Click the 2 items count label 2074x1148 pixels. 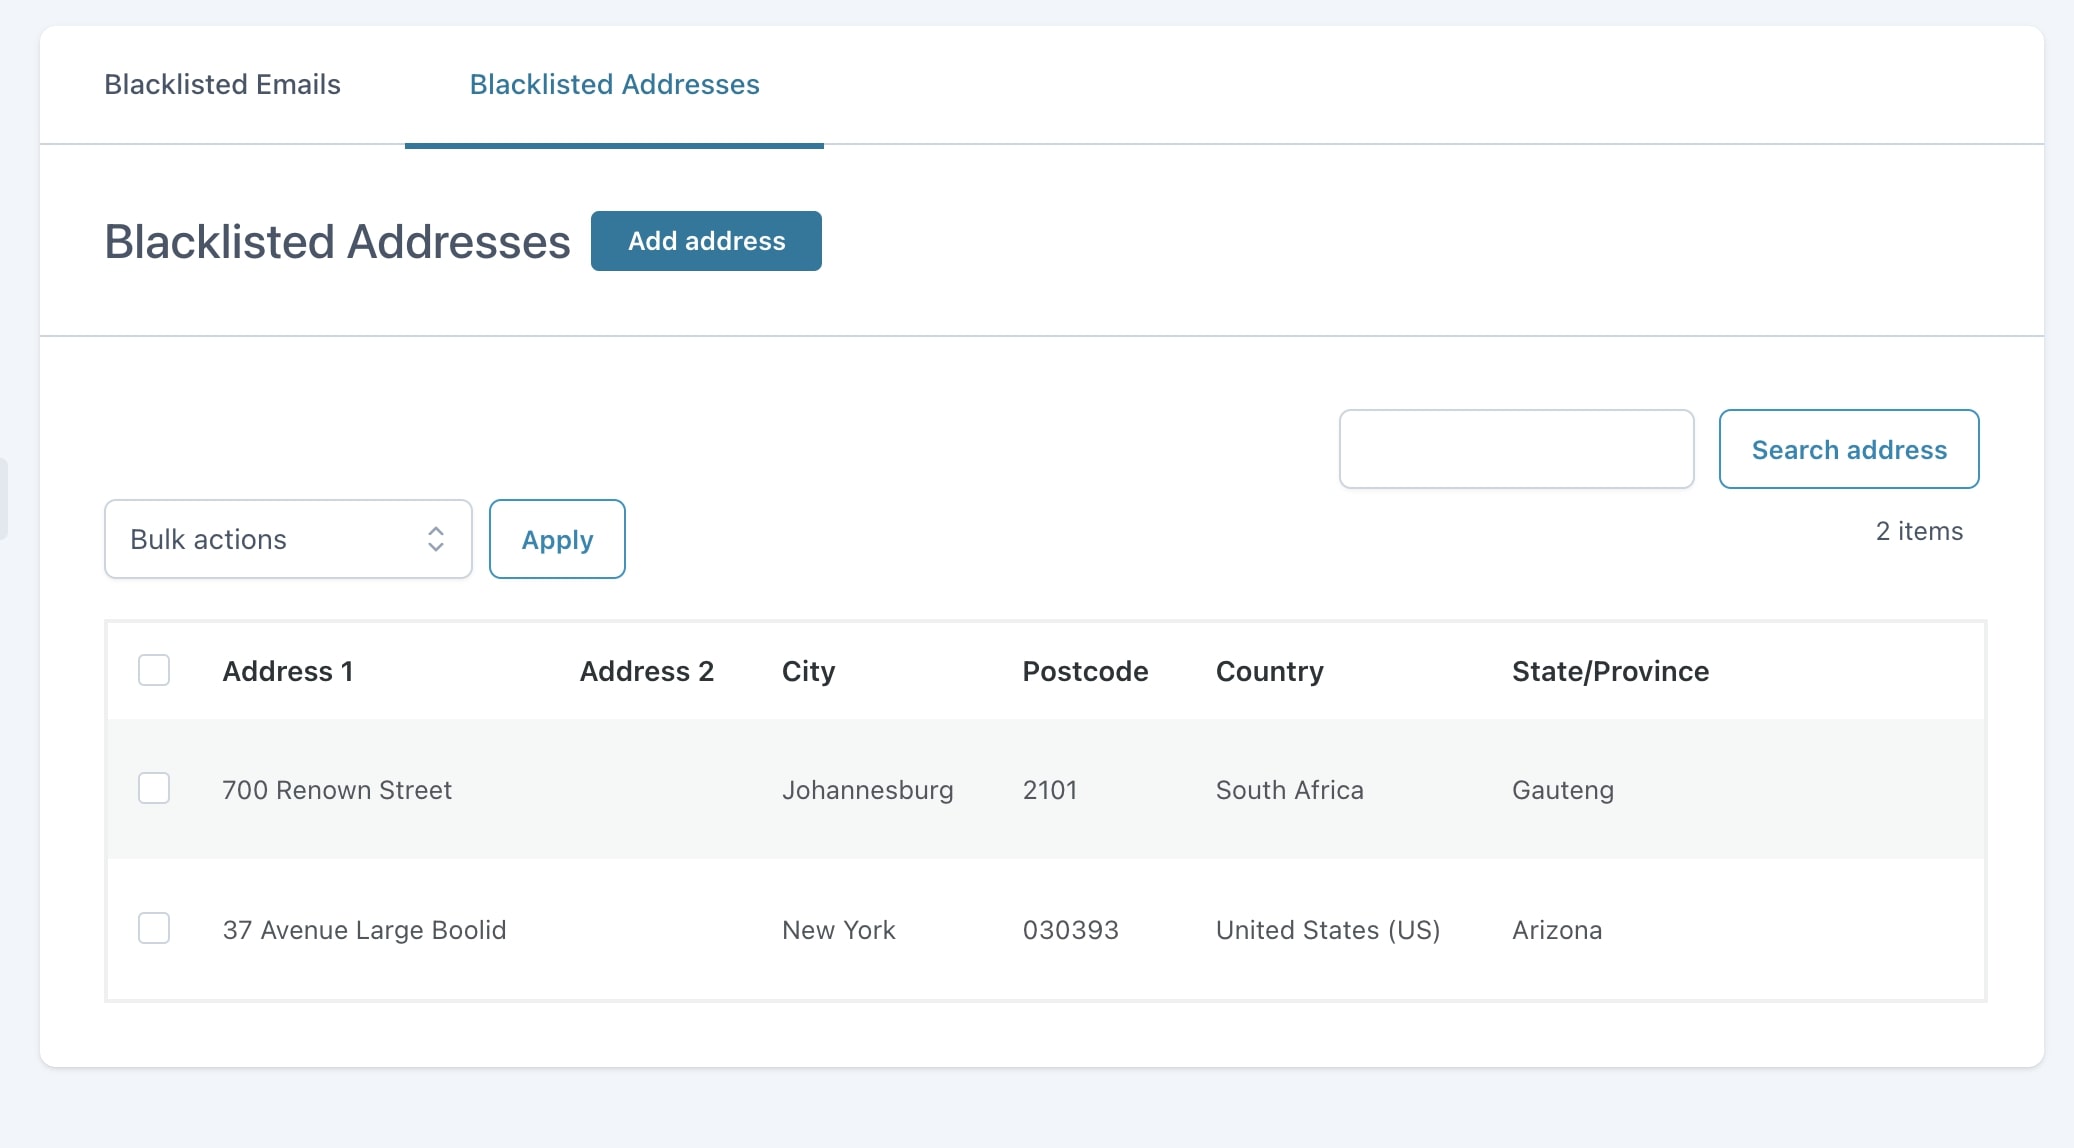click(1919, 531)
